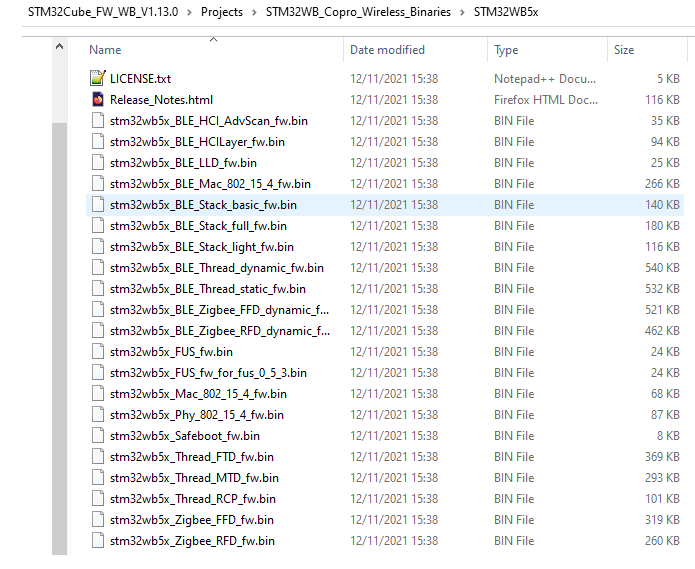Click icon of stm32wb5x_BLE_Thread_dynamic_fw.bin
695x569 pixels.
98,268
